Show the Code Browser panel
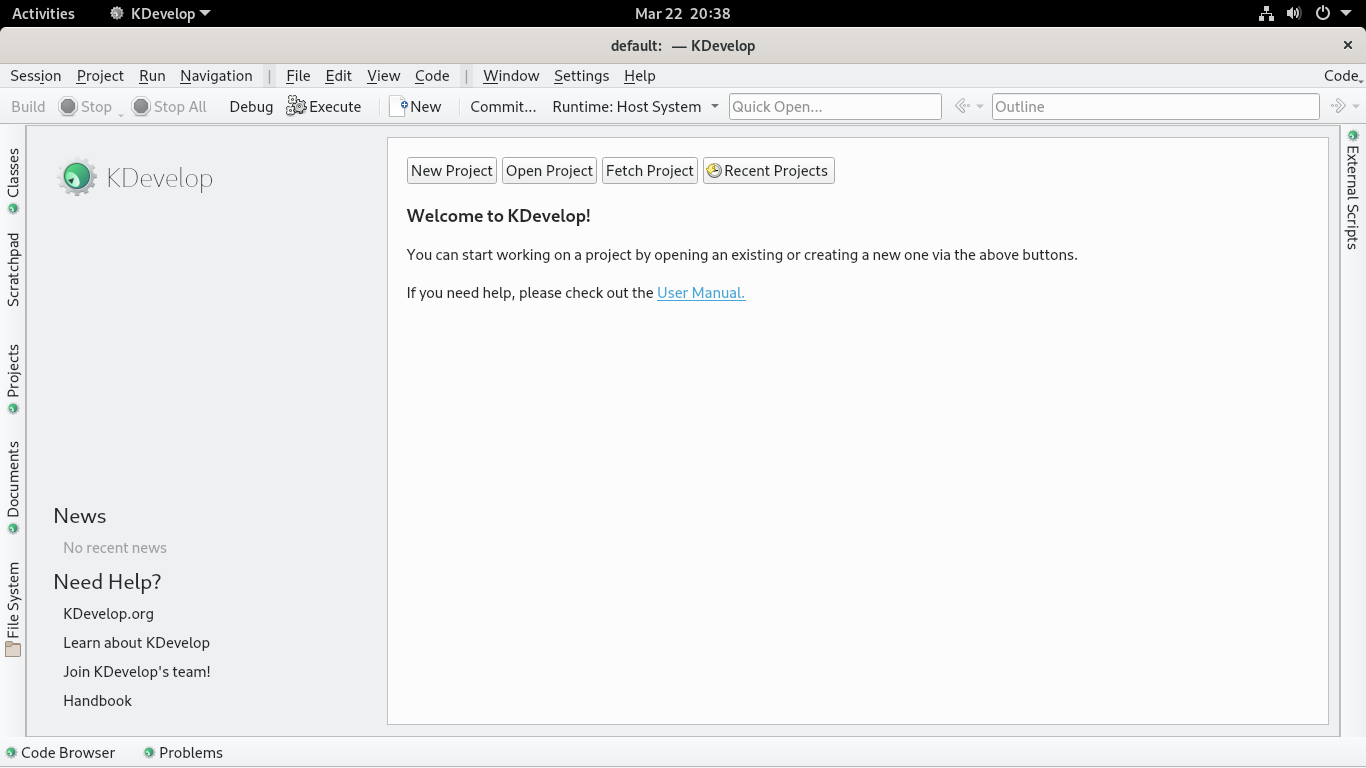Viewport: 1366px width, 768px height. point(60,753)
